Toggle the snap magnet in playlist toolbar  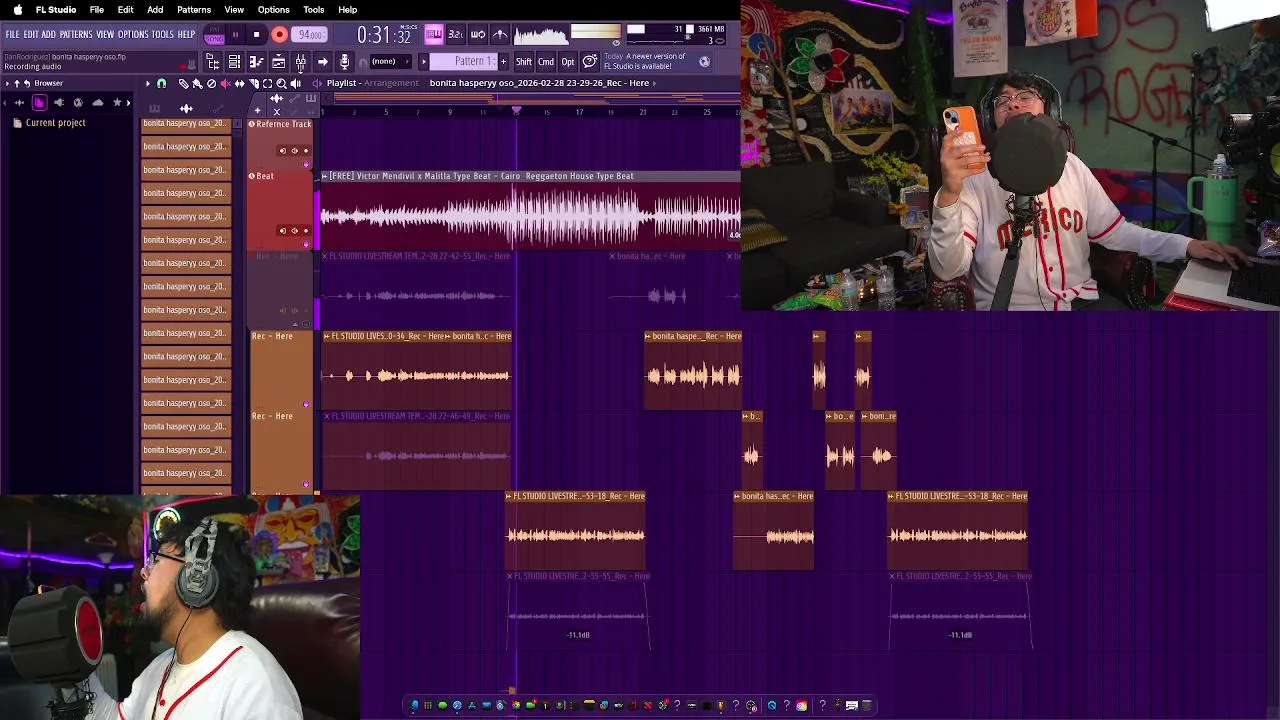click(162, 83)
